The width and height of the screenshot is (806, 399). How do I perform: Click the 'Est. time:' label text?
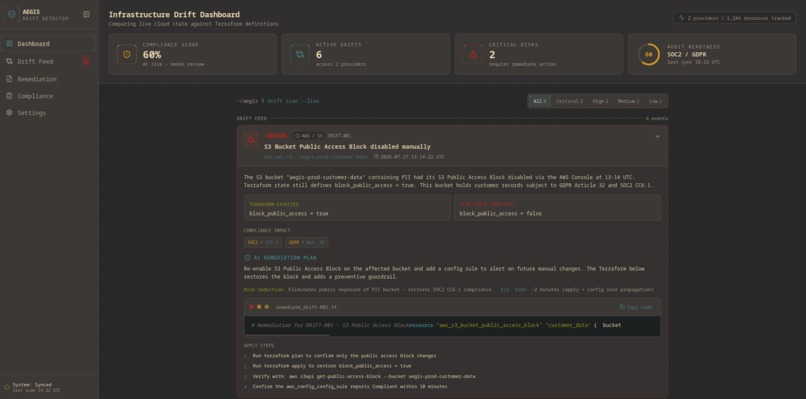(515, 289)
